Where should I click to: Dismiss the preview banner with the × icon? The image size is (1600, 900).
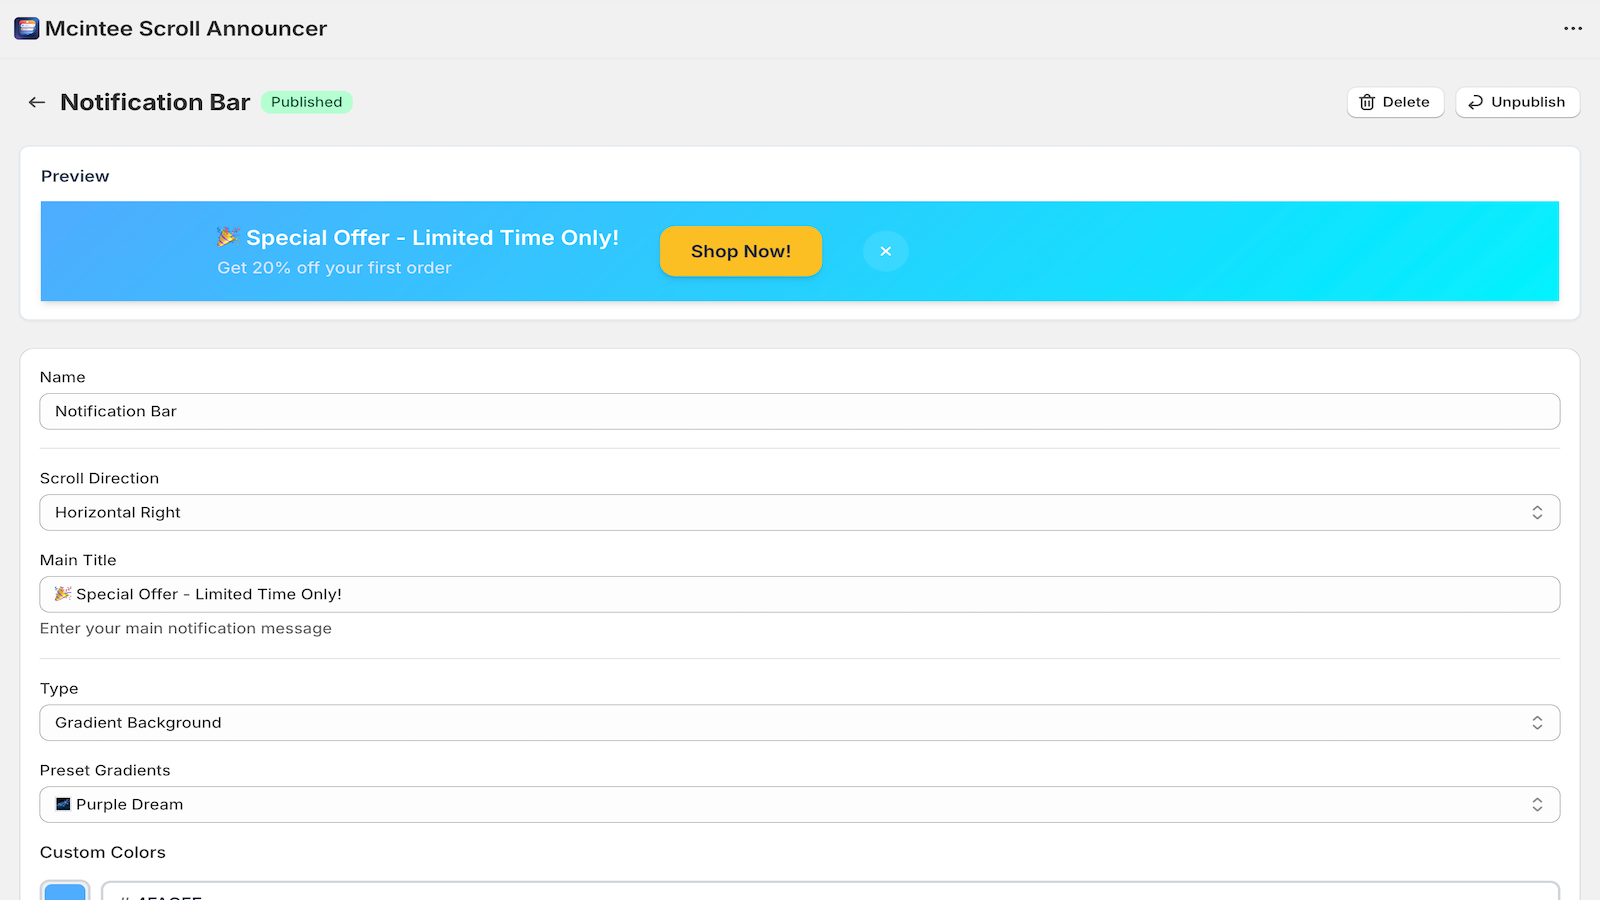(885, 251)
